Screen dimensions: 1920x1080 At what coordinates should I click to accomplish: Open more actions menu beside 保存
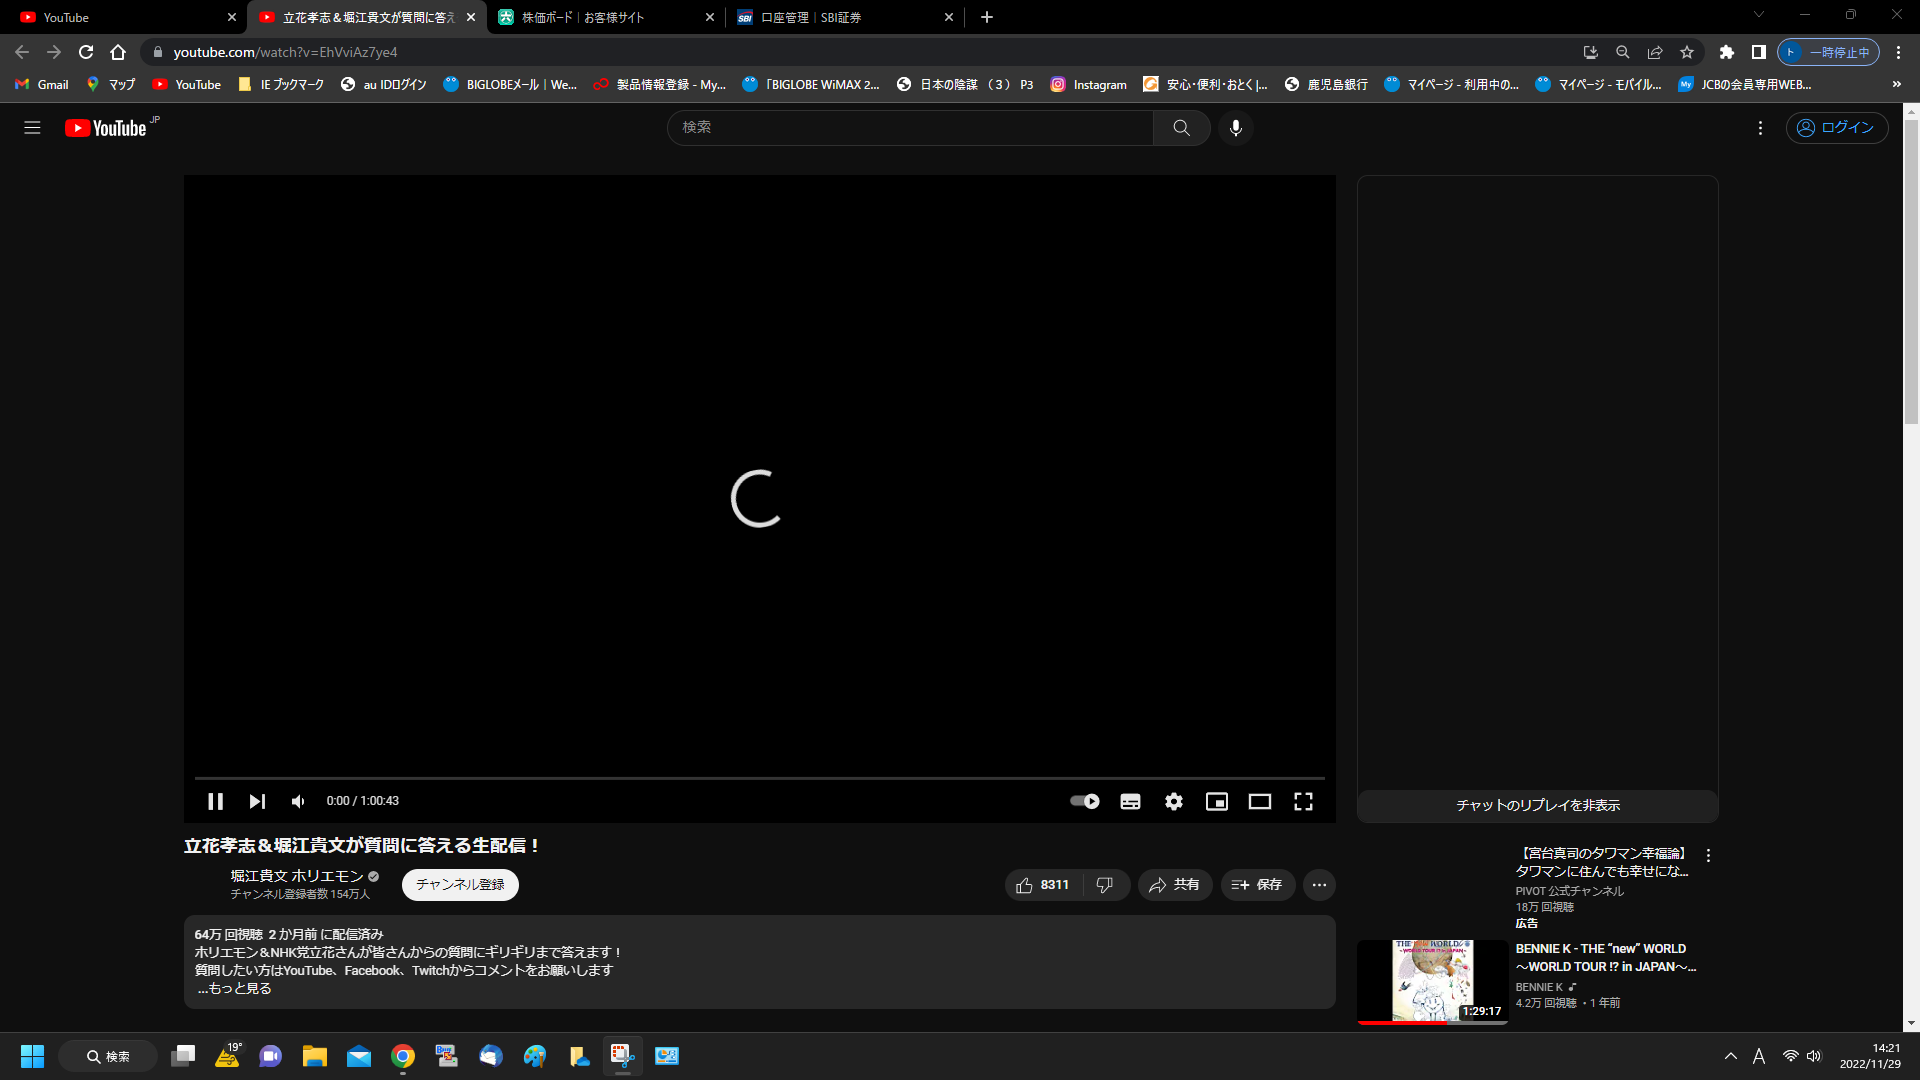pos(1319,885)
